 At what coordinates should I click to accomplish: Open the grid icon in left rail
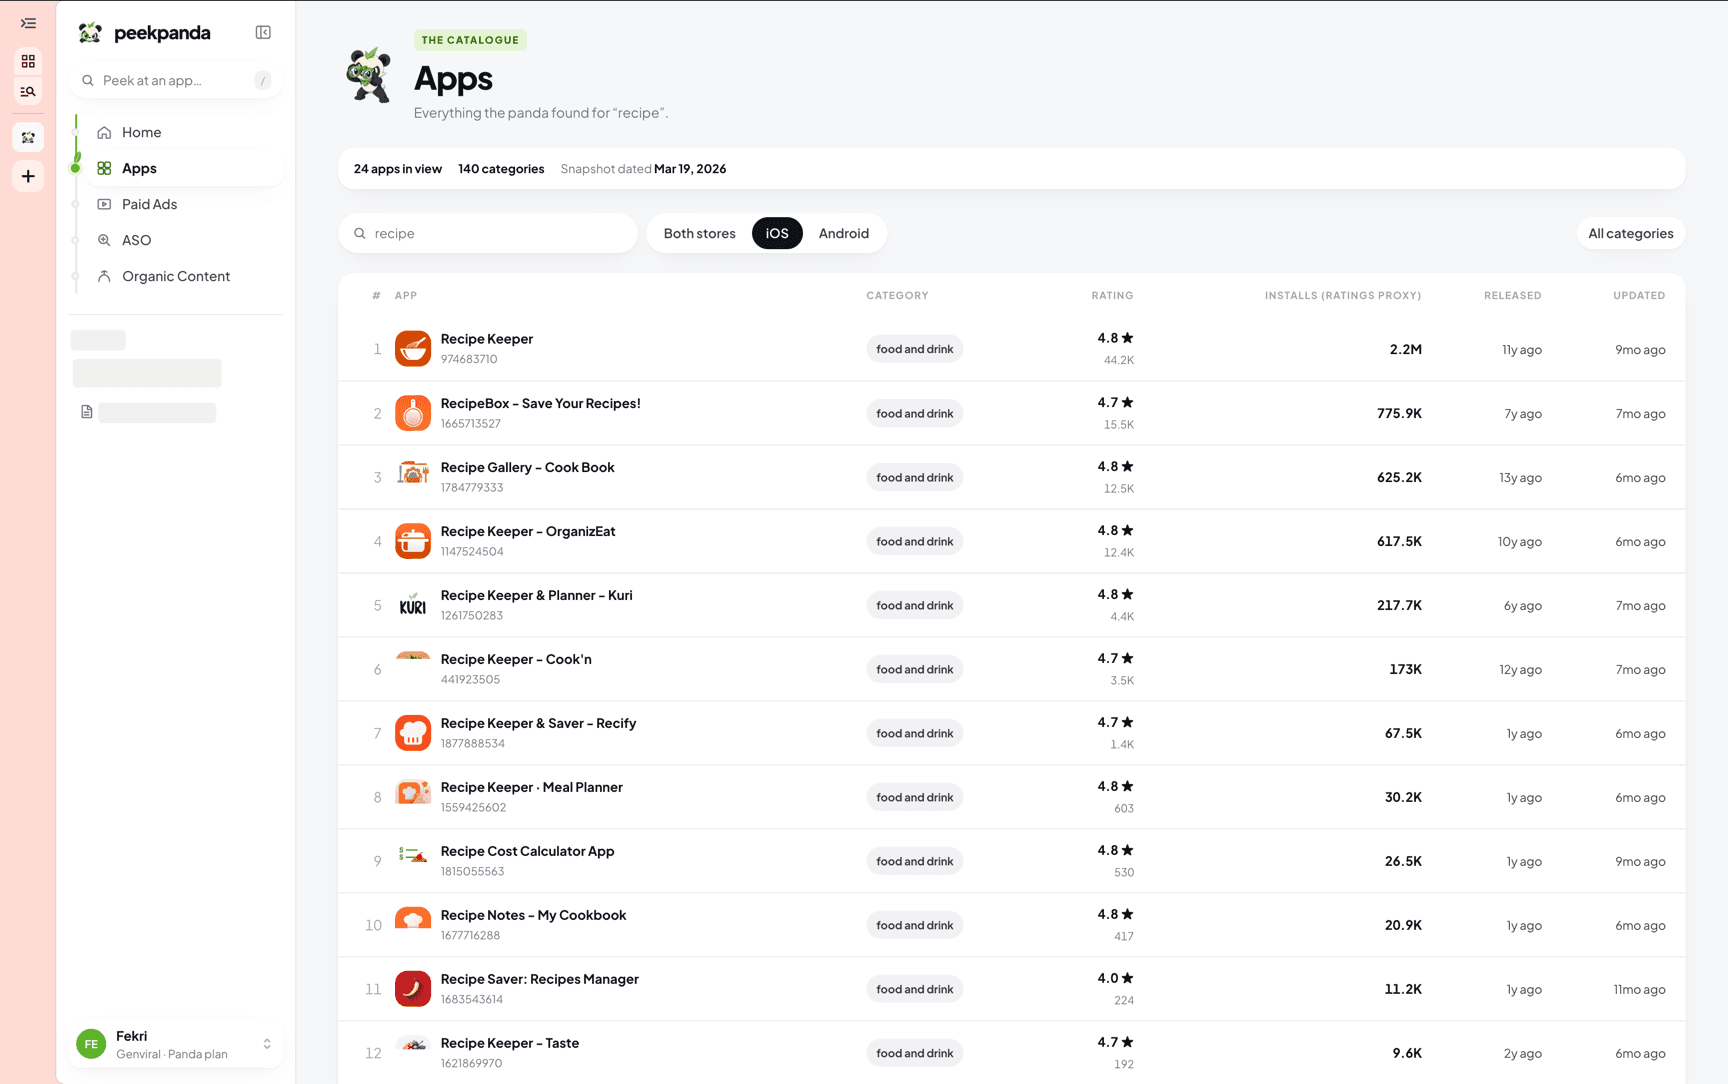click(x=28, y=61)
